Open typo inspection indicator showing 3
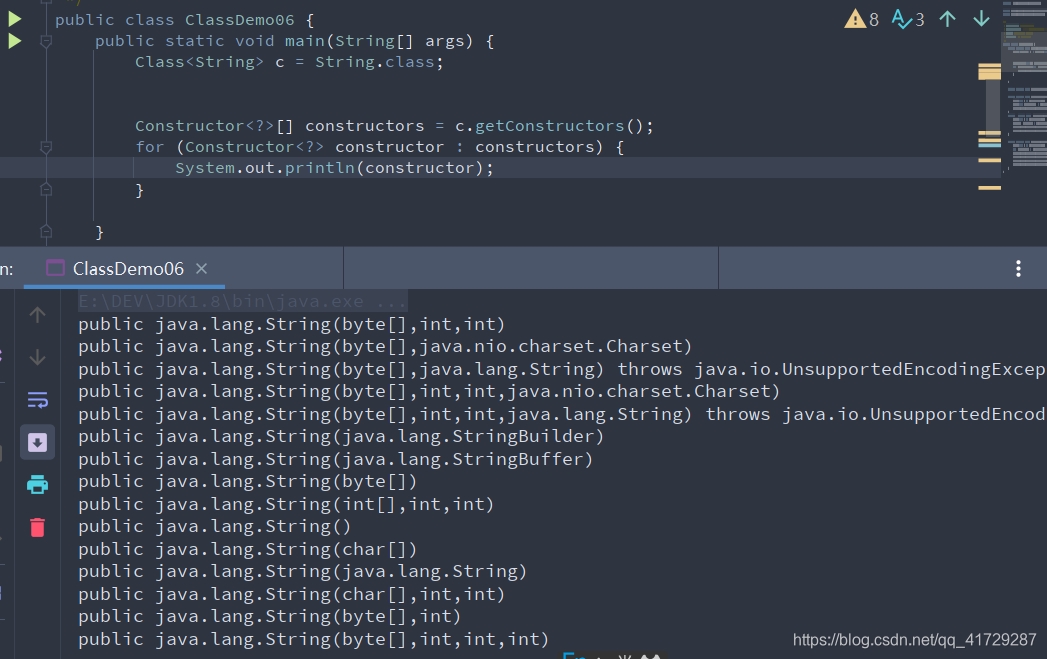 tap(908, 19)
